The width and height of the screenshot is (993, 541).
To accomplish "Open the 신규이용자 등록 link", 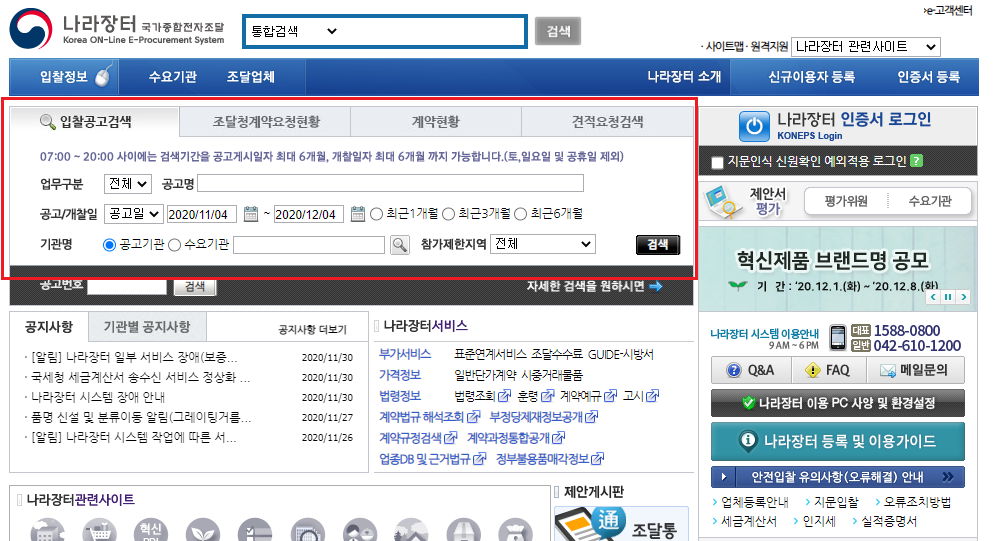I will point(811,77).
